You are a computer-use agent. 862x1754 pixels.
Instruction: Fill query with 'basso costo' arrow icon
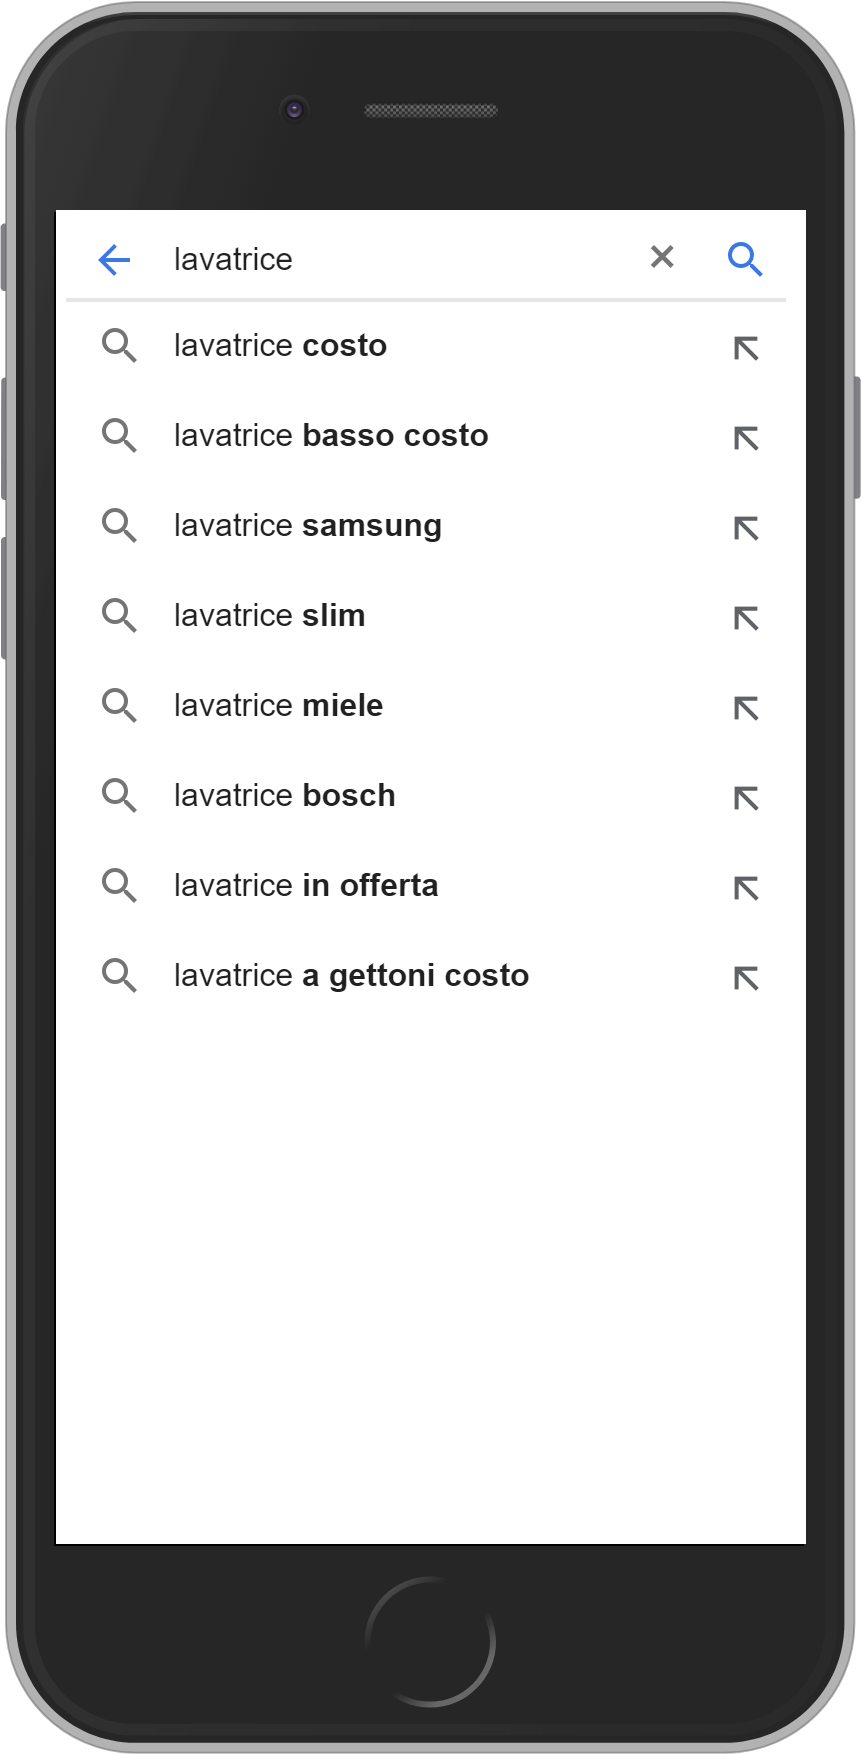click(746, 438)
